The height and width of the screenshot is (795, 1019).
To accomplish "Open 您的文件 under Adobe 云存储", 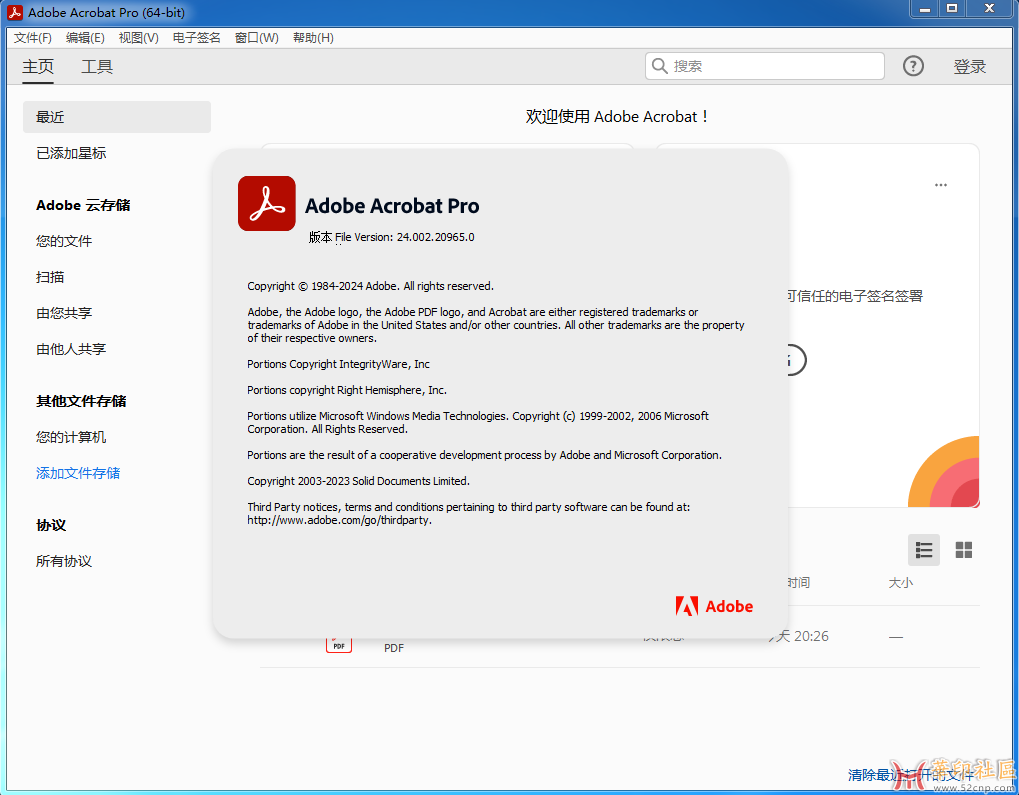I will (64, 241).
